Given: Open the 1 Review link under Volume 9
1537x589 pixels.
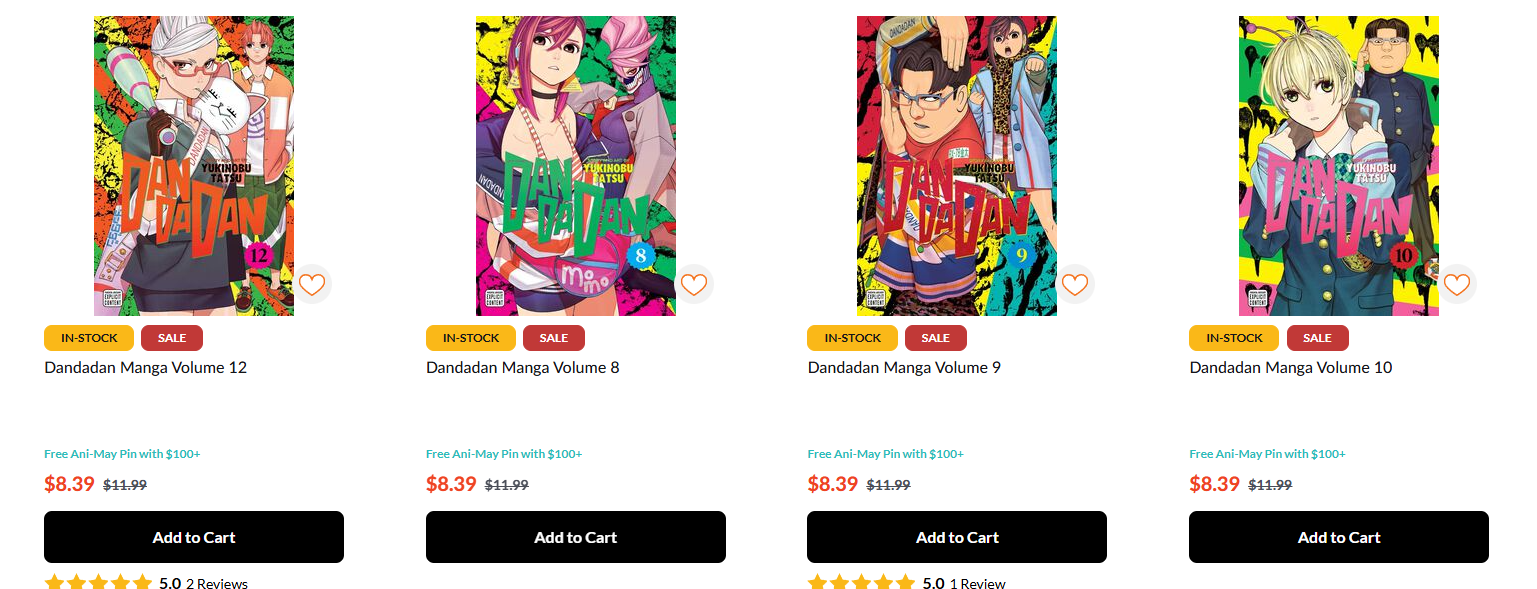Looking at the screenshot, I should coord(980,583).
